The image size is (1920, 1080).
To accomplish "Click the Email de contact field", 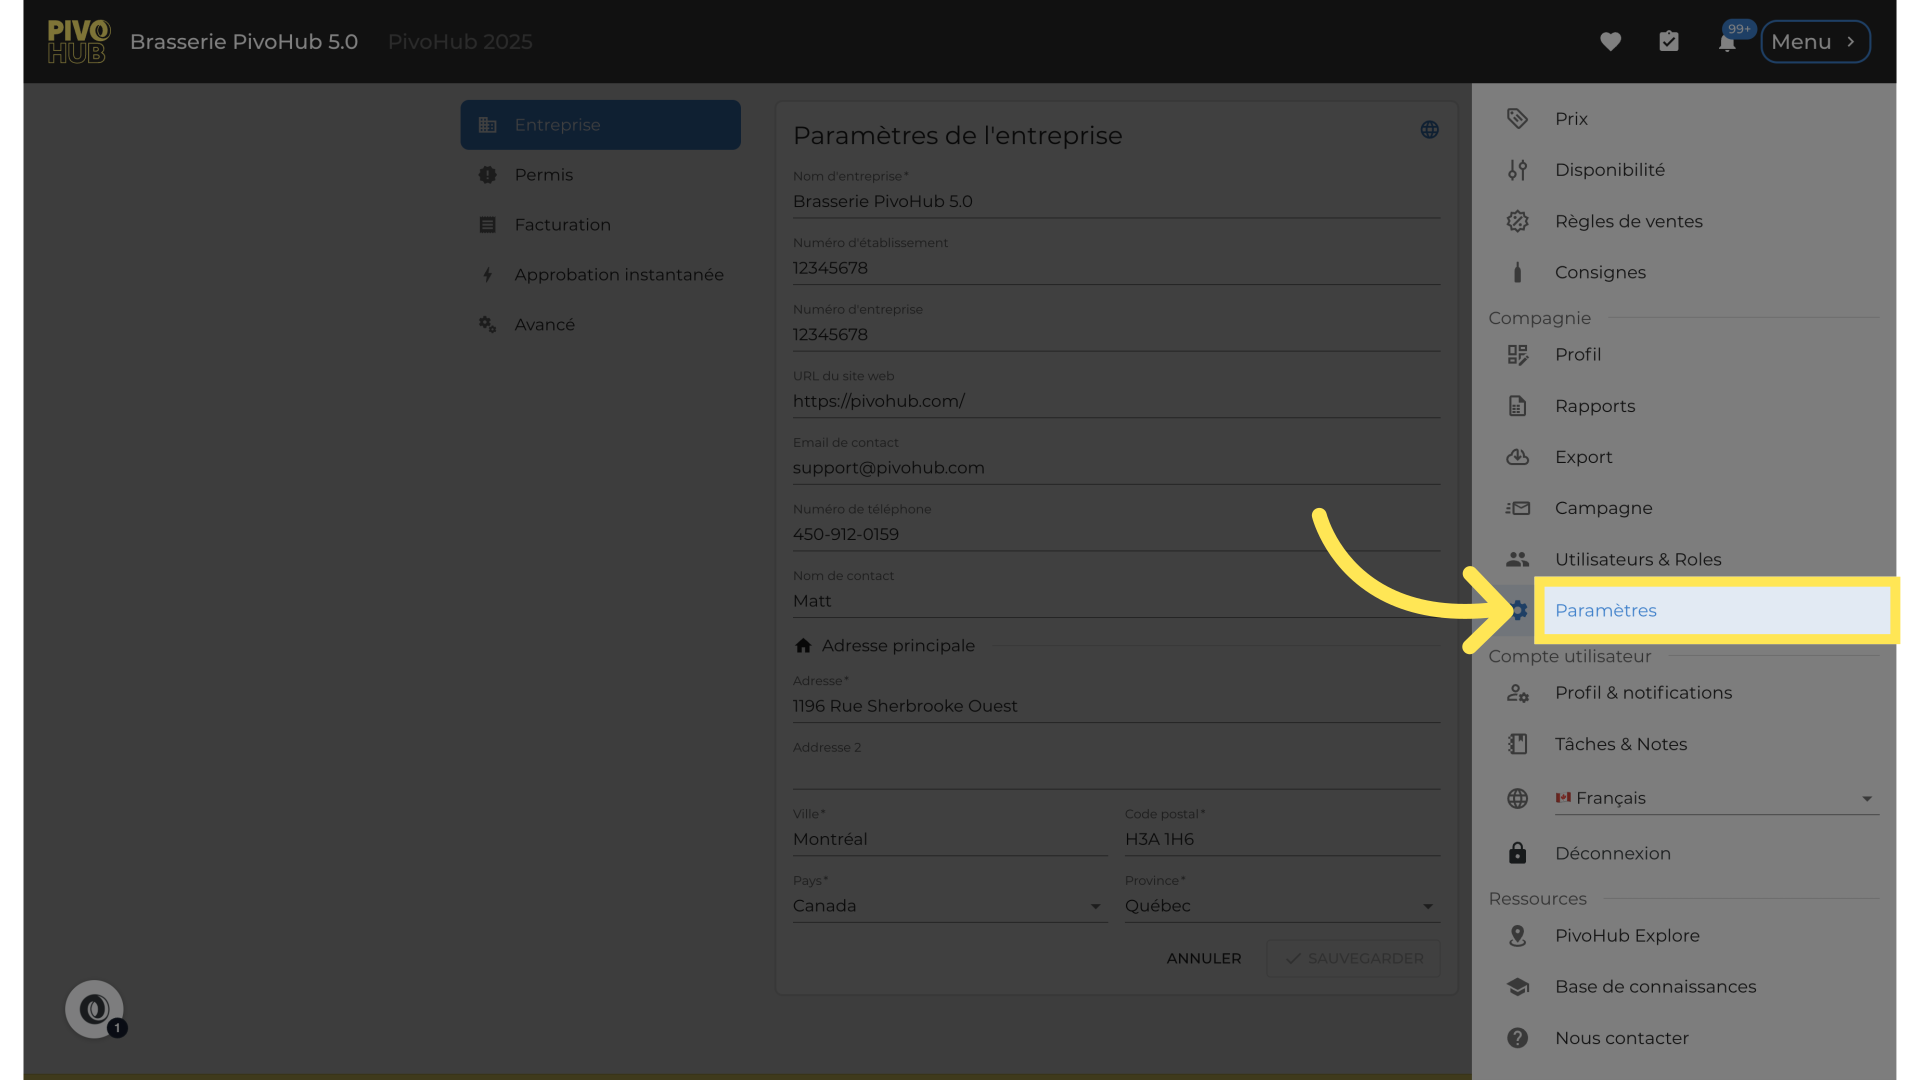I will tap(1116, 468).
